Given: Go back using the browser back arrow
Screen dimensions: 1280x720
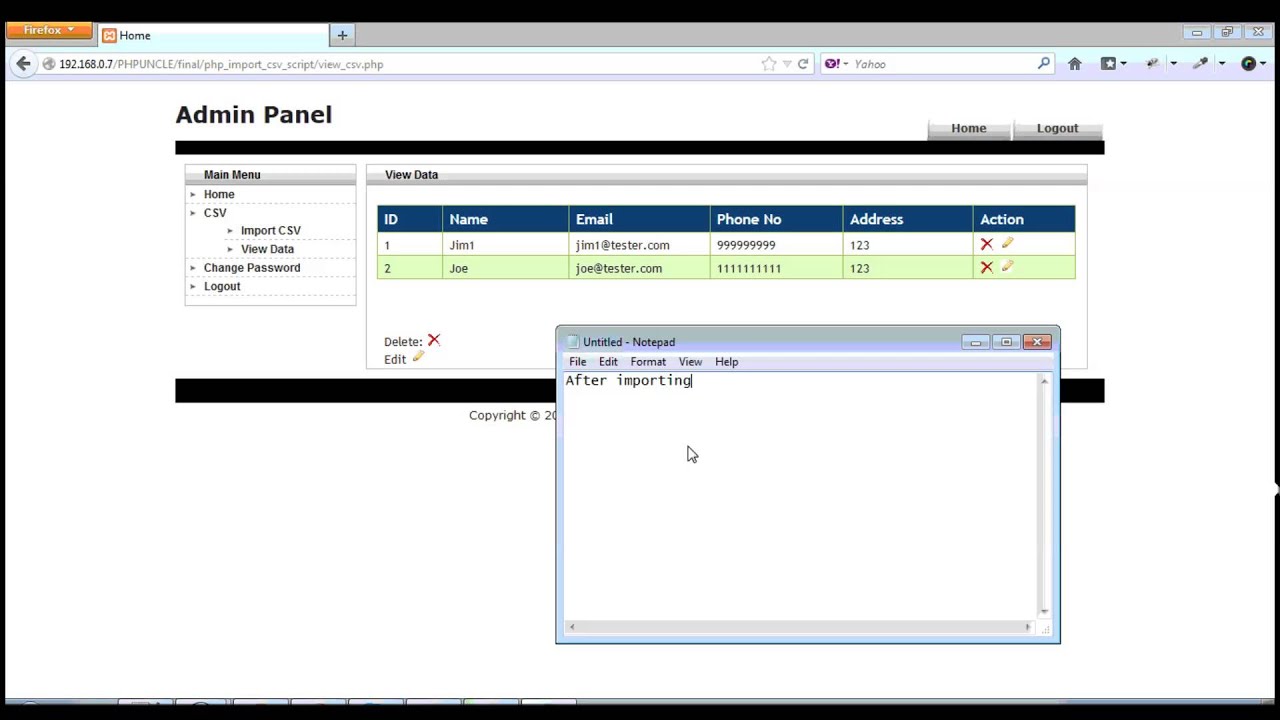Looking at the screenshot, I should 23,64.
